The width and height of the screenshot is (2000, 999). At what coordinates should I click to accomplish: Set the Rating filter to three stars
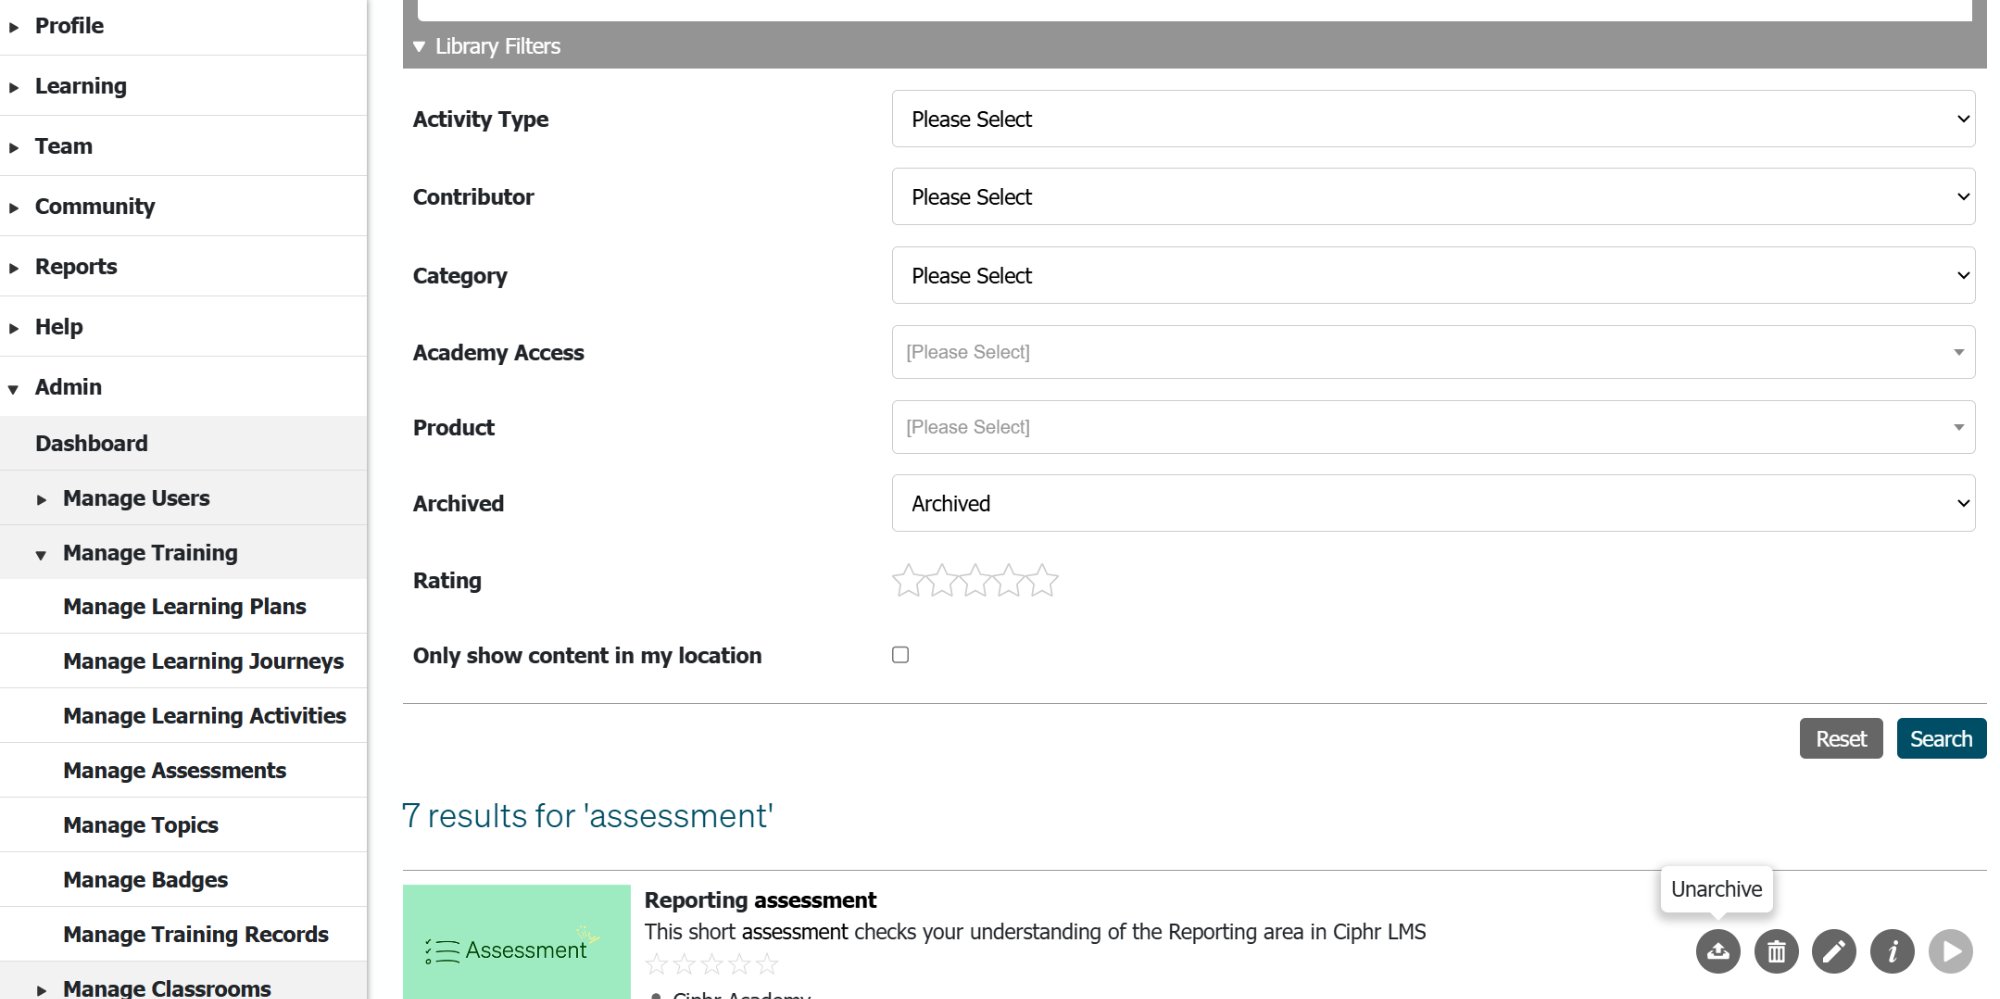[975, 580]
